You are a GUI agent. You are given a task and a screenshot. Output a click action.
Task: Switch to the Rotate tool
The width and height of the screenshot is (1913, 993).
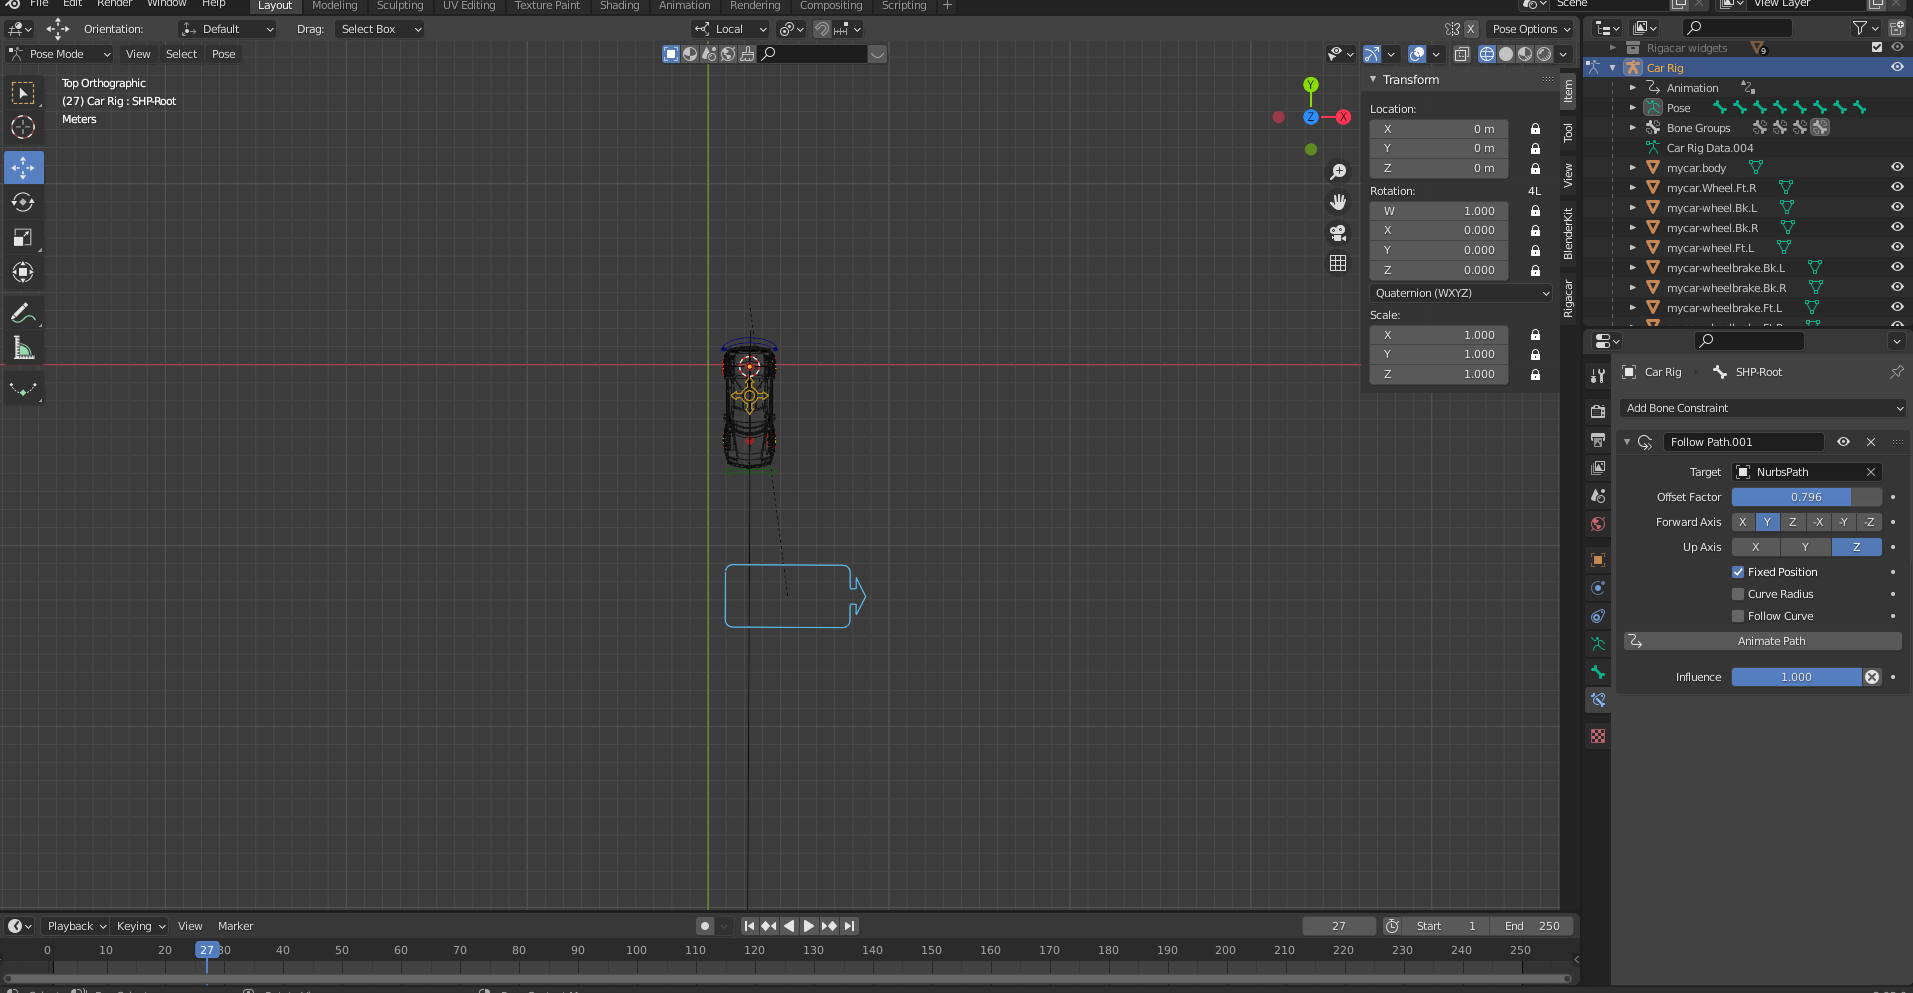coord(23,202)
